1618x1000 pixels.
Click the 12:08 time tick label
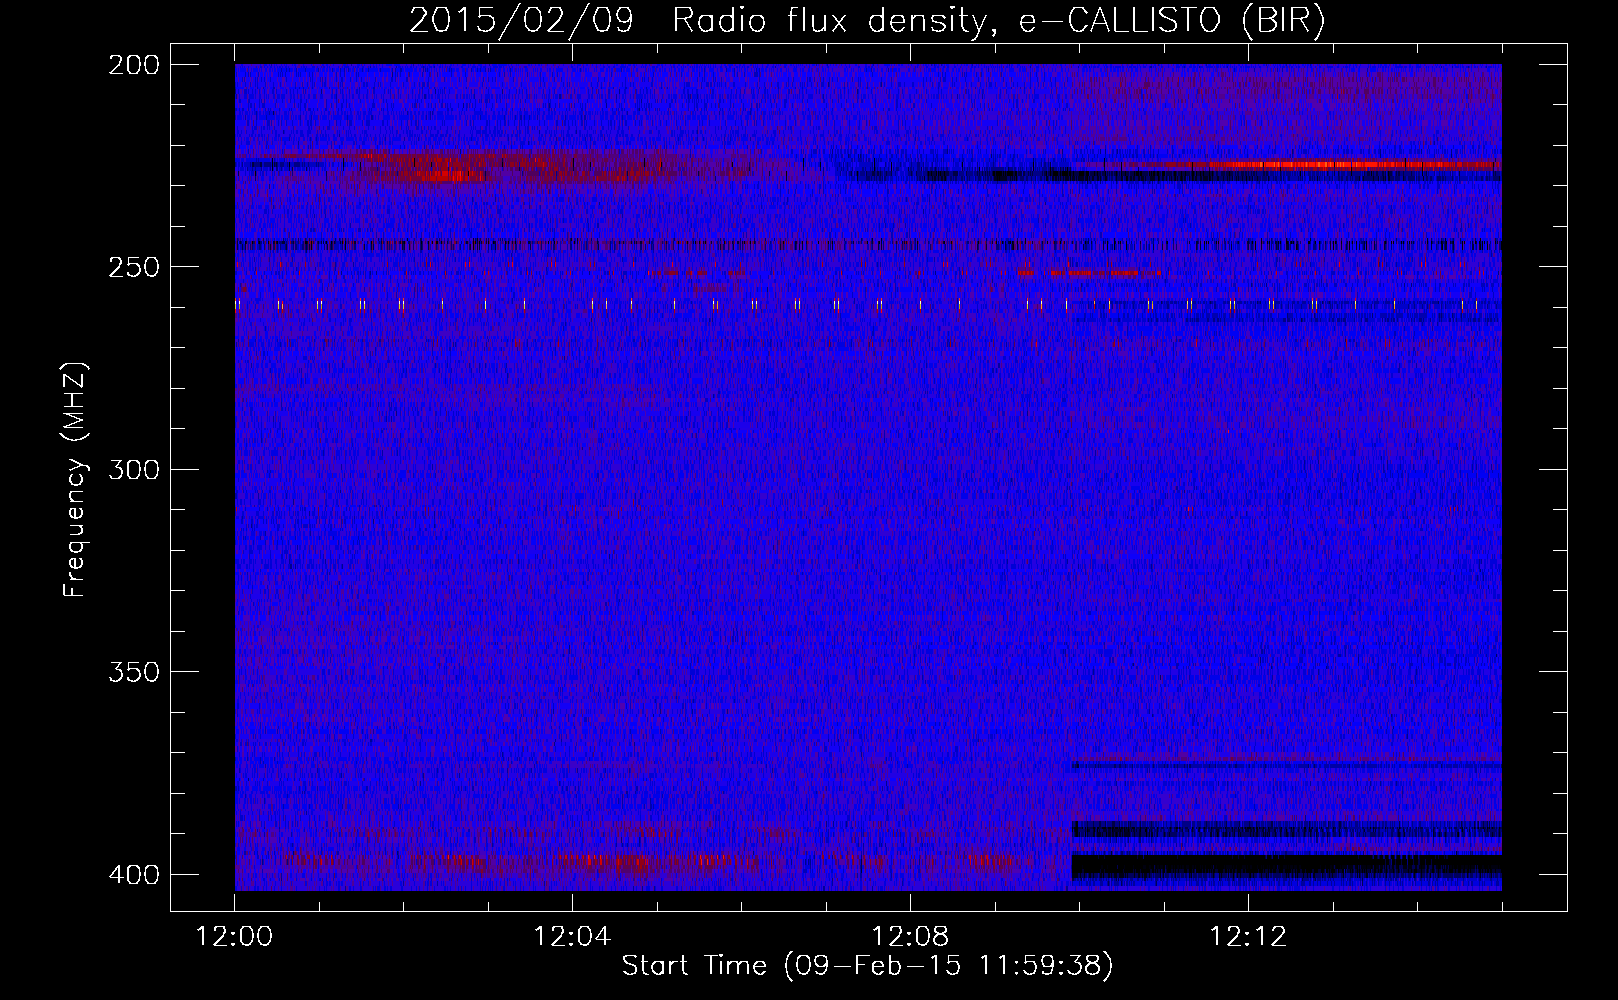(x=910, y=937)
